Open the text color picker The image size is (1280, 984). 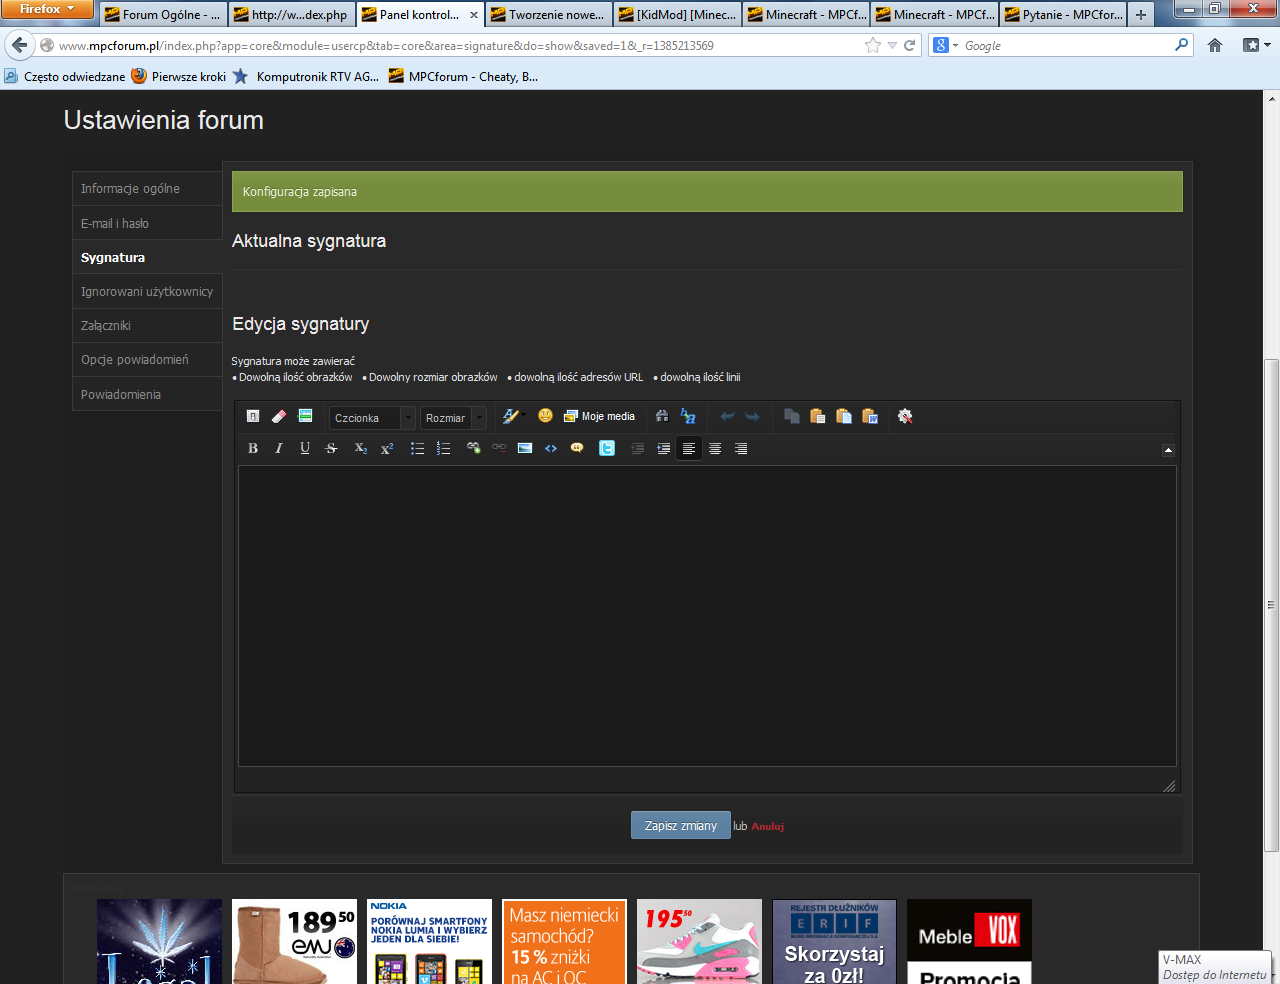514,416
